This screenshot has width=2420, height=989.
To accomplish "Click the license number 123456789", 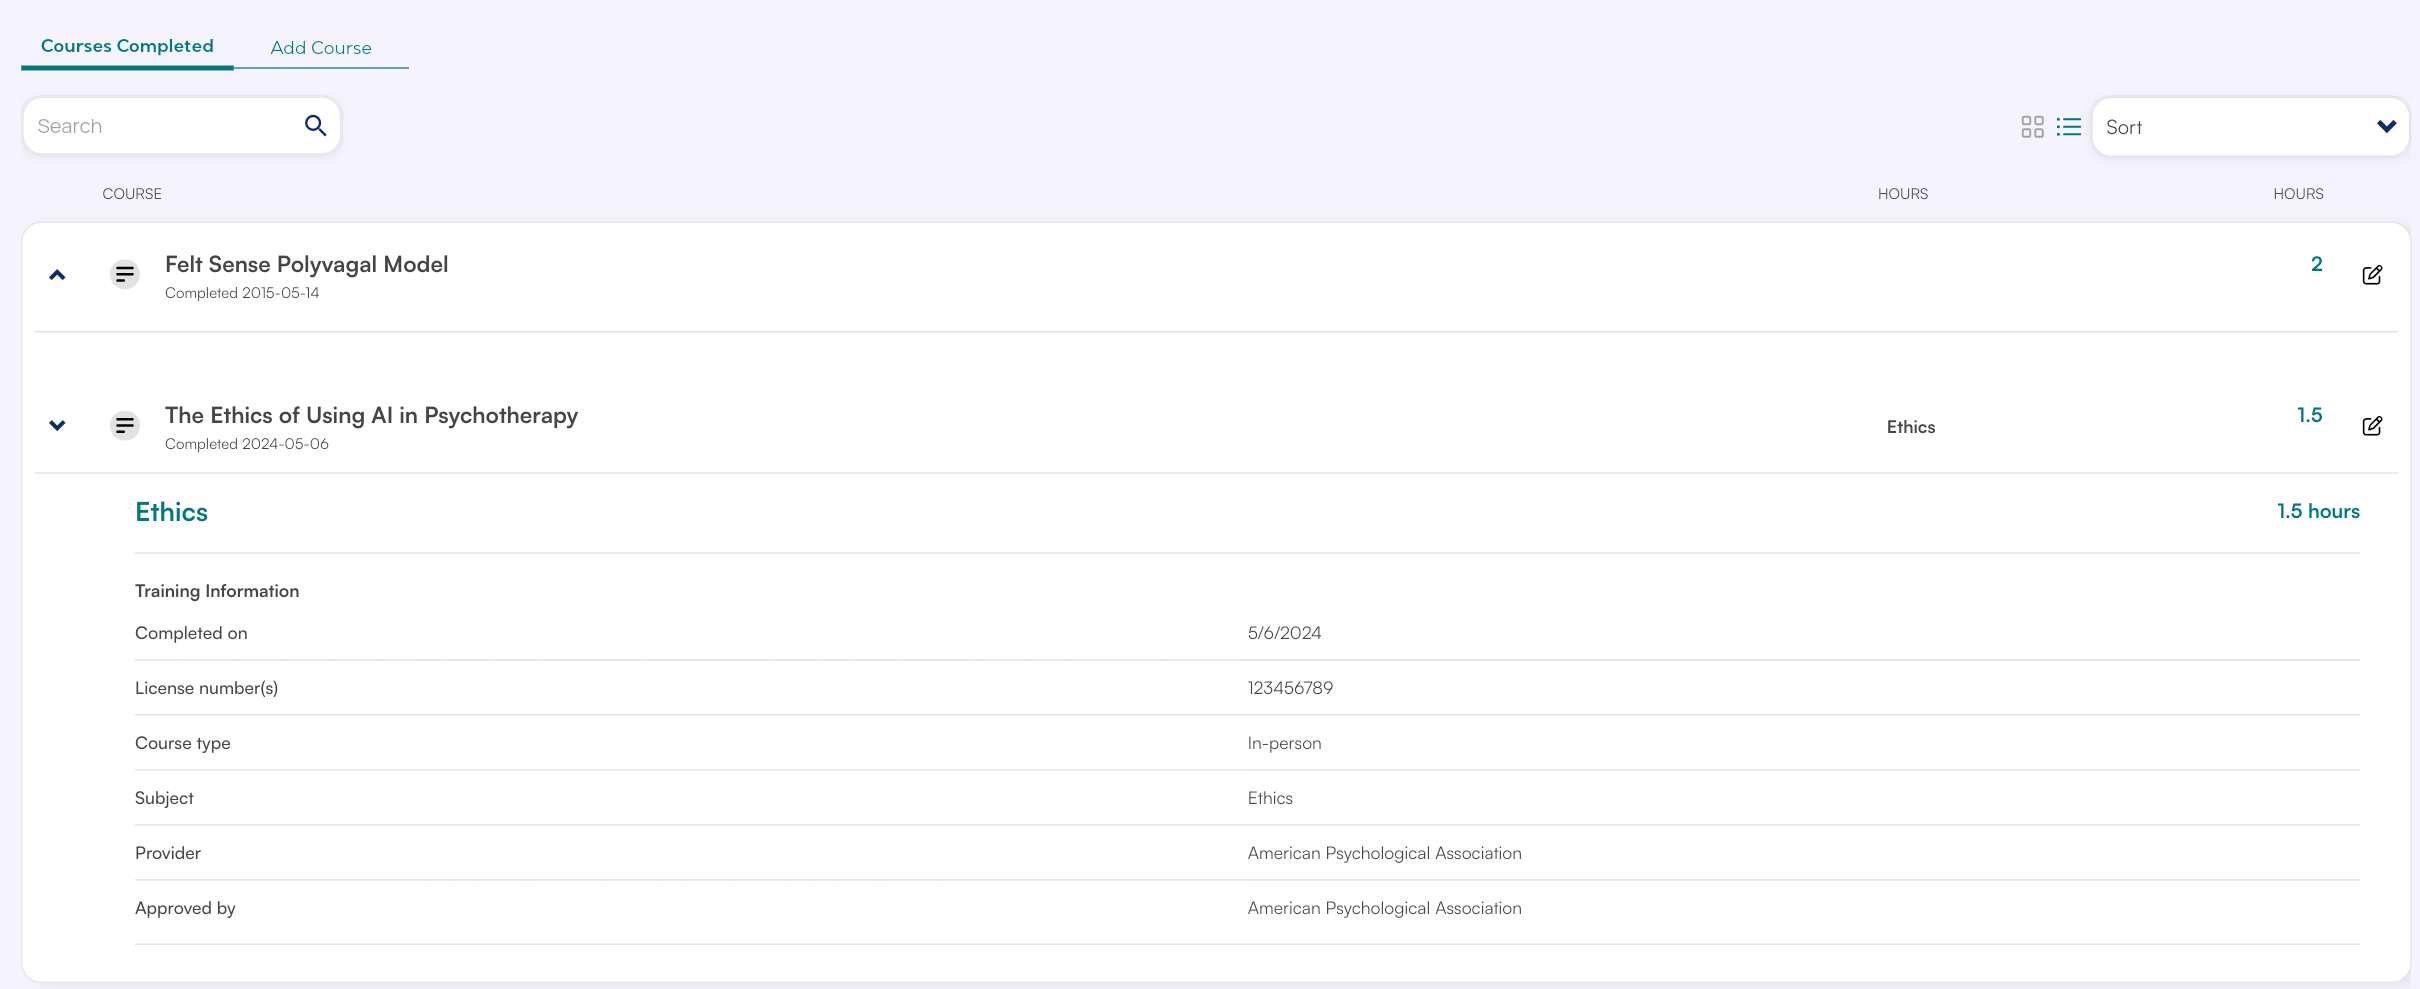I will tap(1290, 688).
